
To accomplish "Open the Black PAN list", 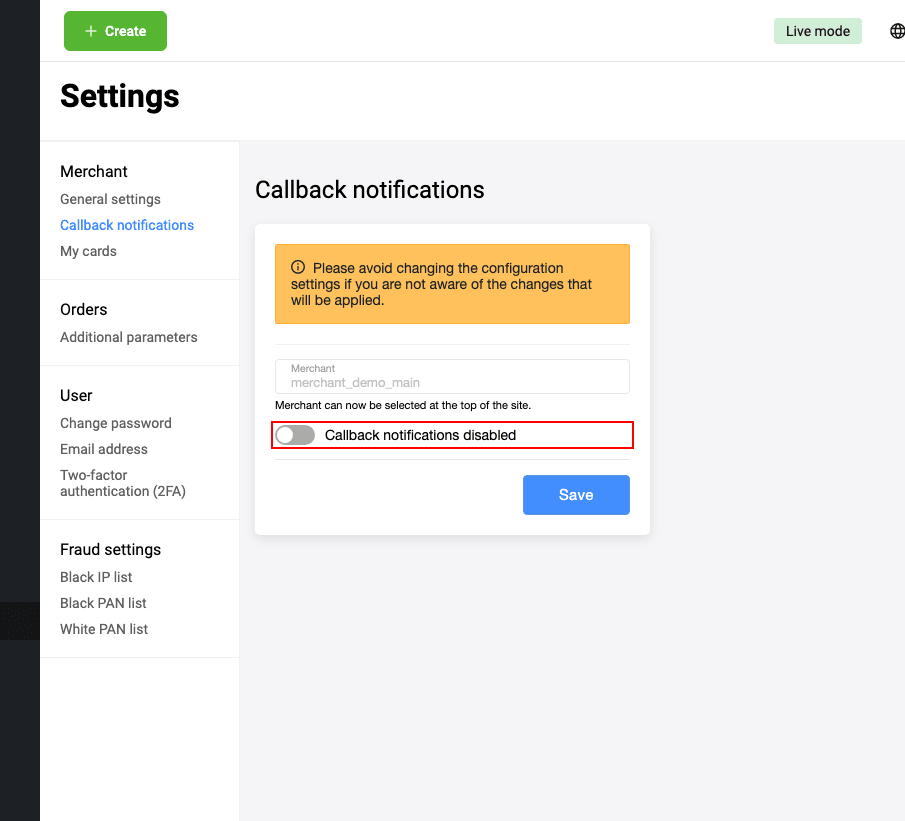I will click(x=103, y=603).
